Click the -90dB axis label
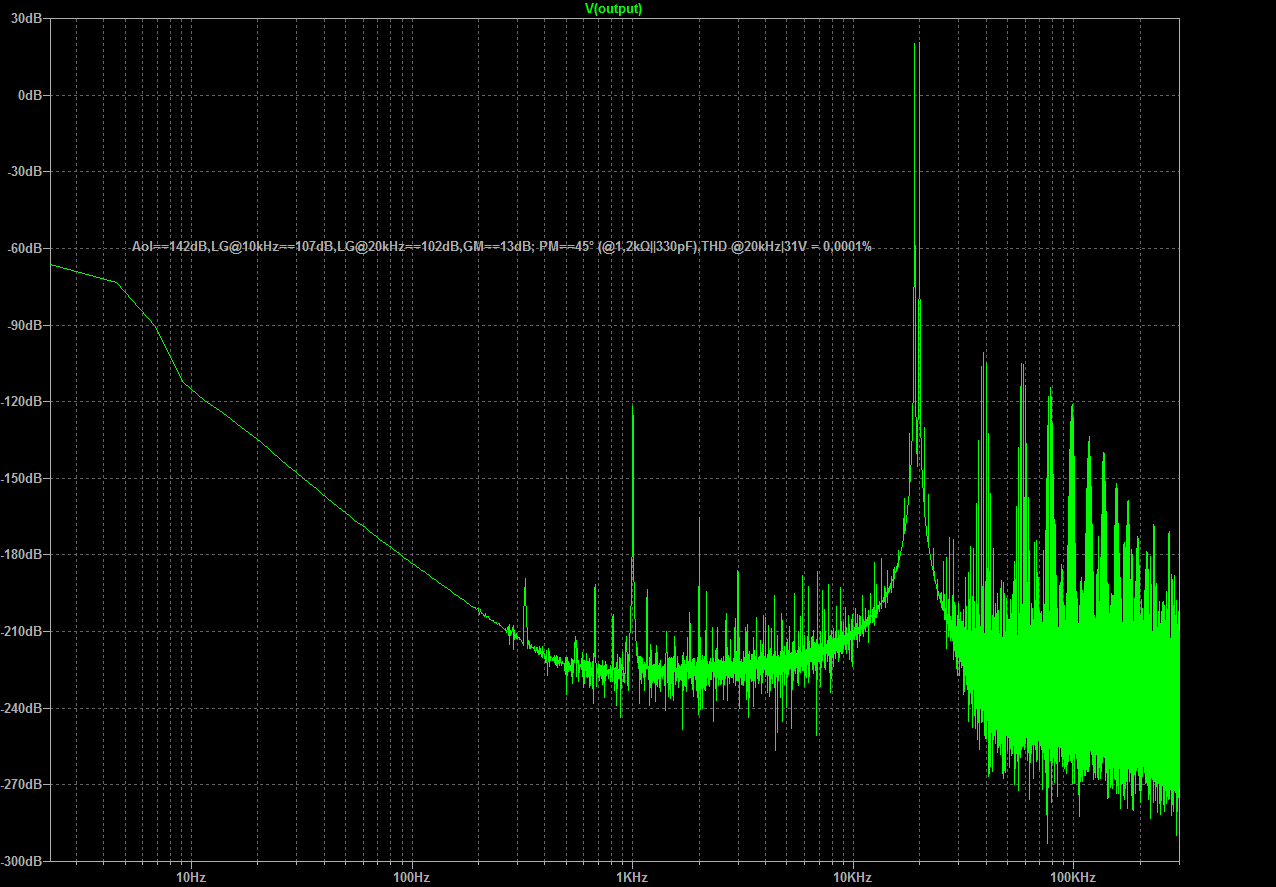 (x=24, y=326)
